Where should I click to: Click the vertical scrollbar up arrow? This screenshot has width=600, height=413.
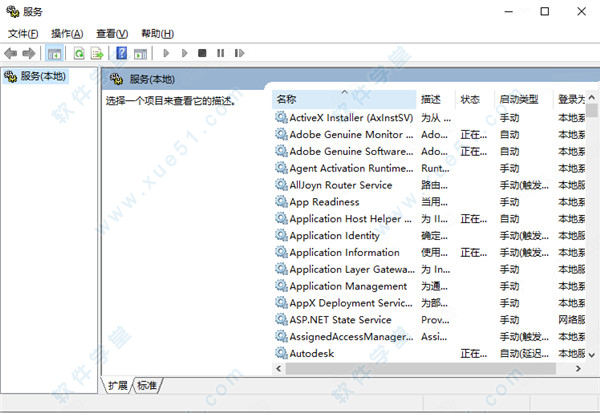coord(592,98)
